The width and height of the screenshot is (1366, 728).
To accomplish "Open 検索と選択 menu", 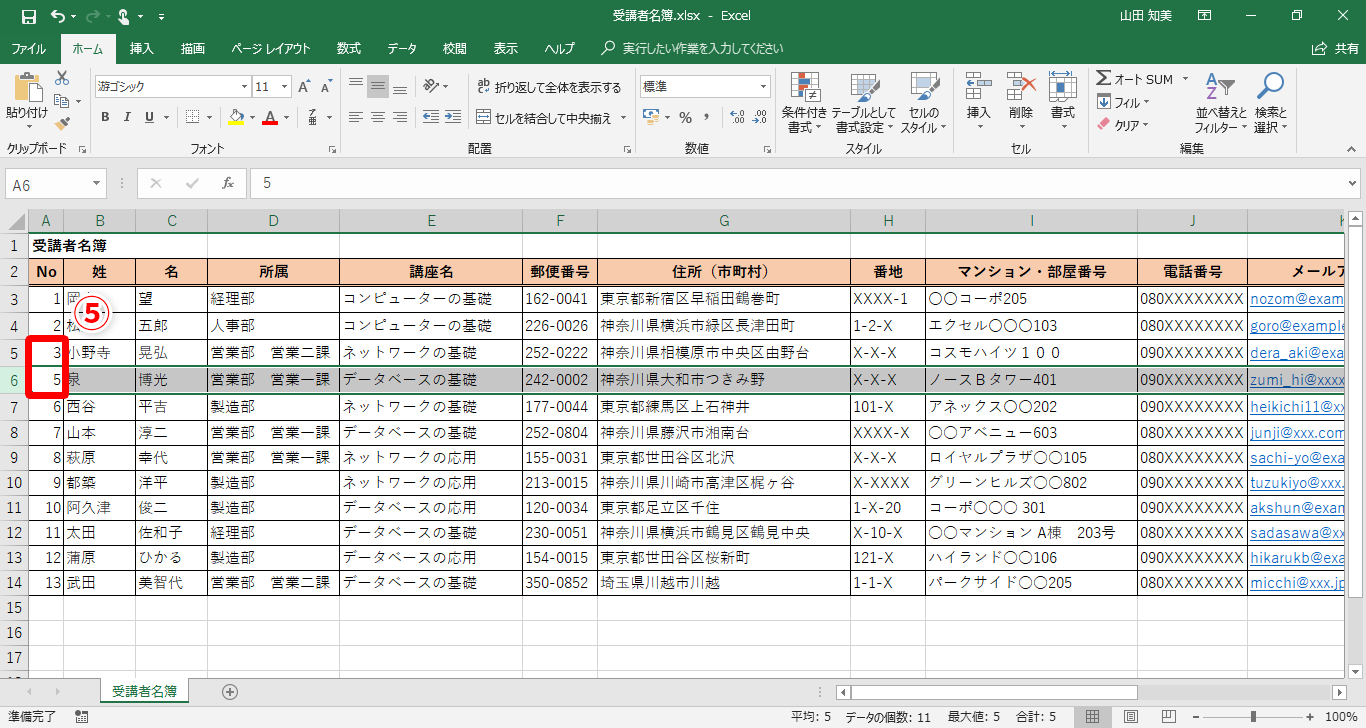I will (1270, 103).
